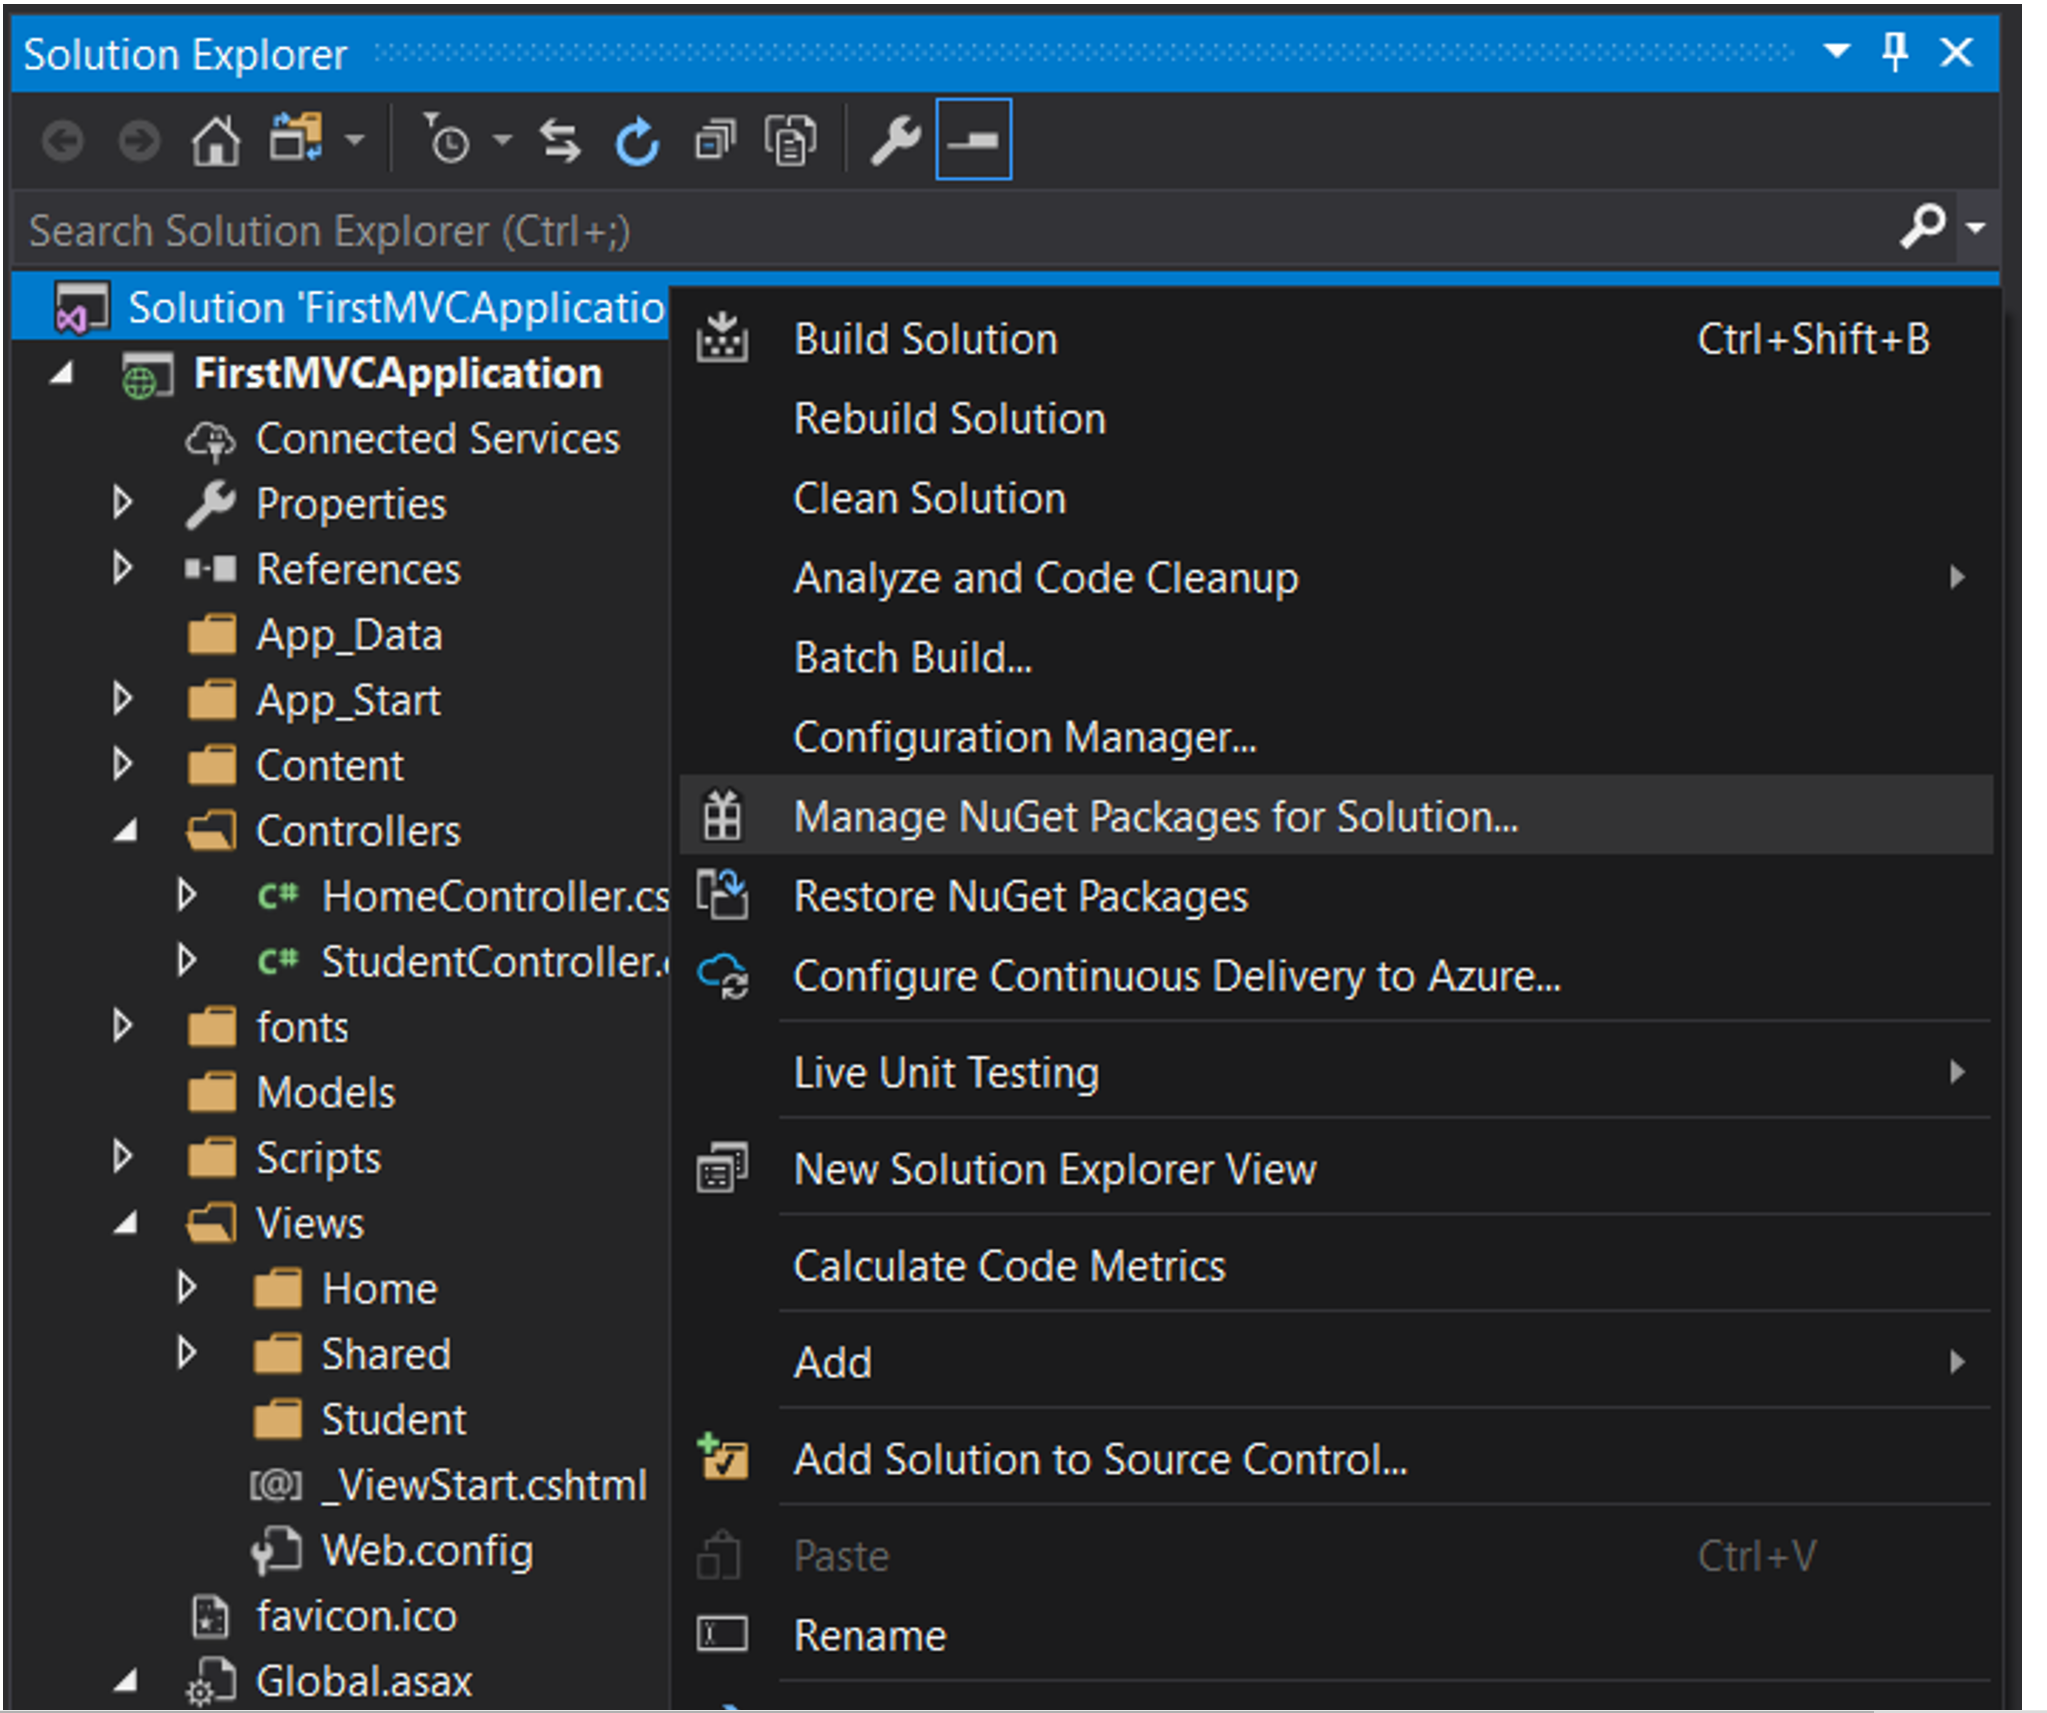Viewport: 2047px width, 1713px height.
Task: Click the Properties wrench toolbar icon
Action: pyautogui.click(x=894, y=141)
